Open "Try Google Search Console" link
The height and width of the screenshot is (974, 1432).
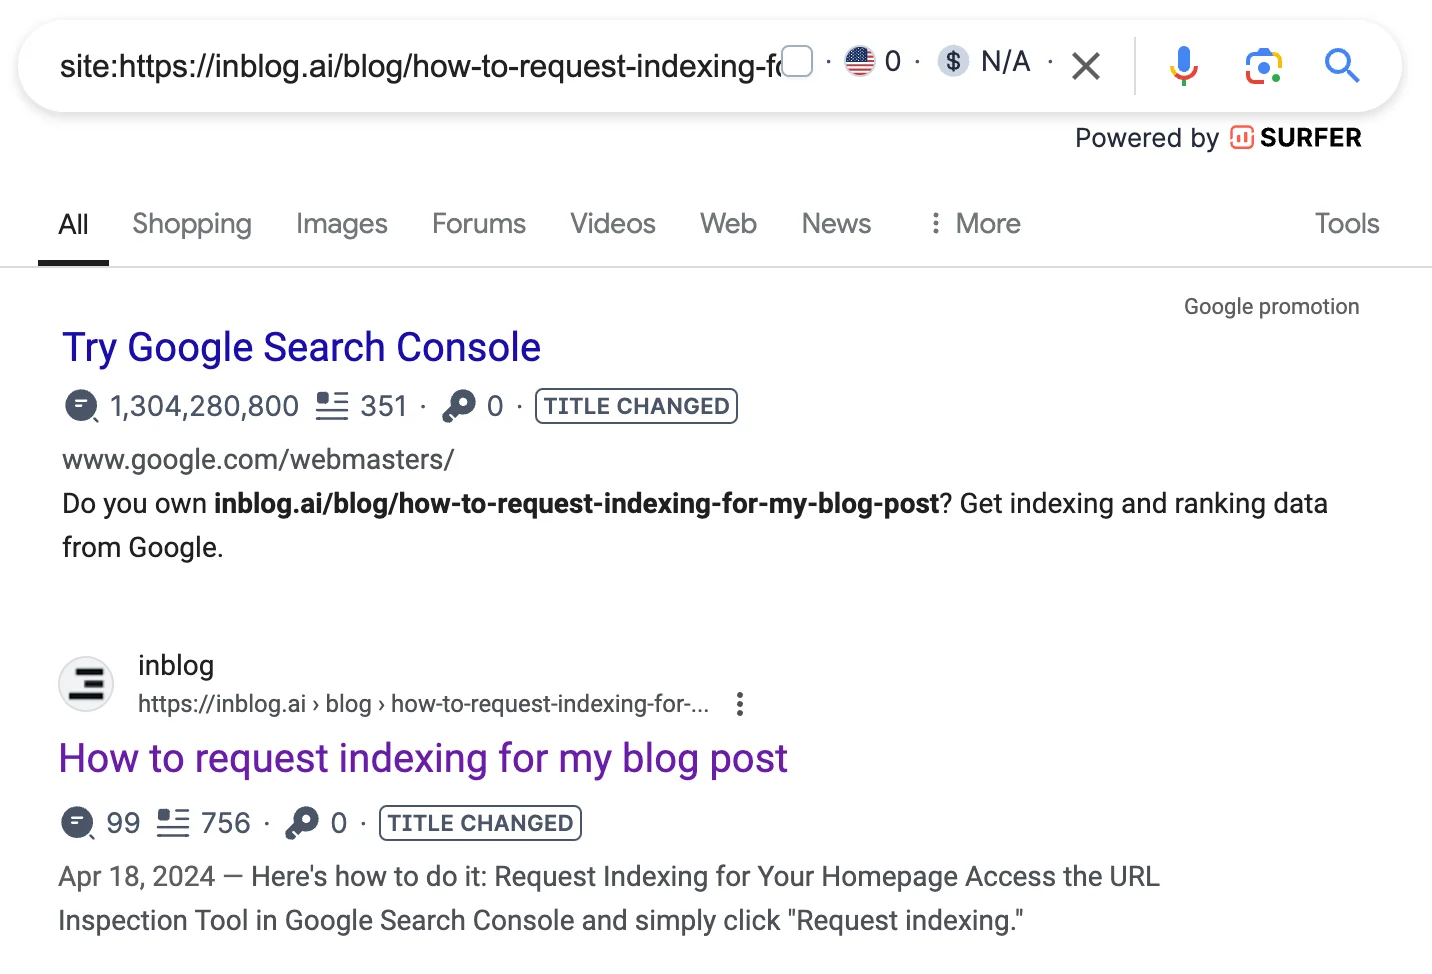click(x=301, y=348)
